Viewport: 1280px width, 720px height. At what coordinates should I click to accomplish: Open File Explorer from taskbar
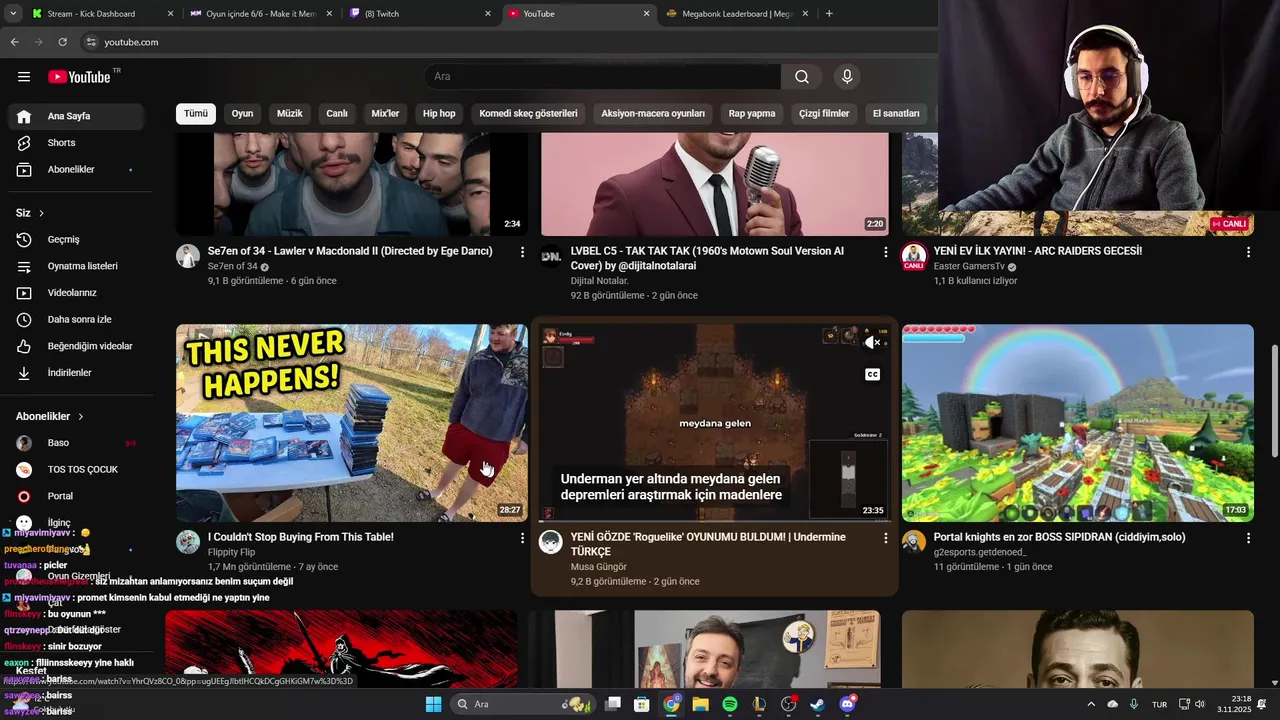(700, 704)
